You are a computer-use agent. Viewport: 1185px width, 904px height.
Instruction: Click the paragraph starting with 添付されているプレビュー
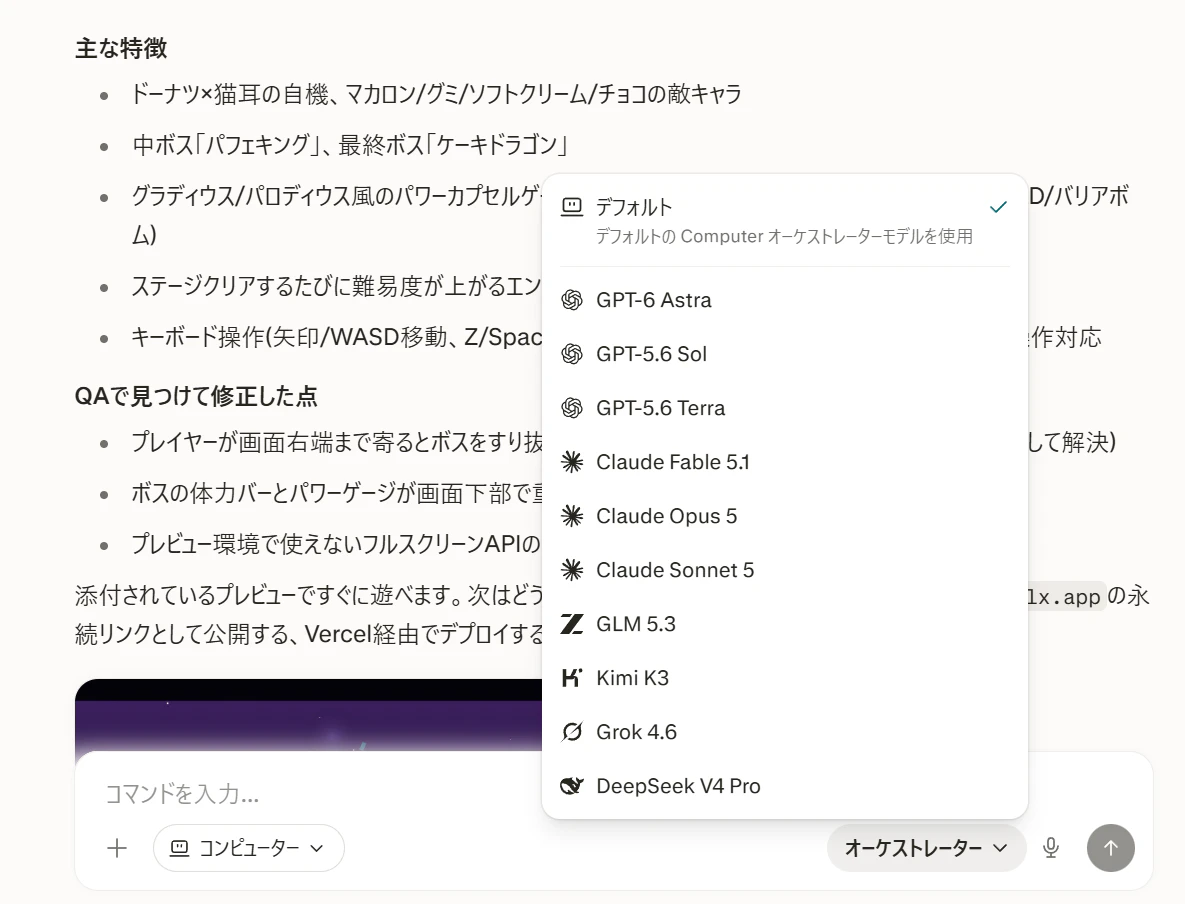click(x=309, y=615)
